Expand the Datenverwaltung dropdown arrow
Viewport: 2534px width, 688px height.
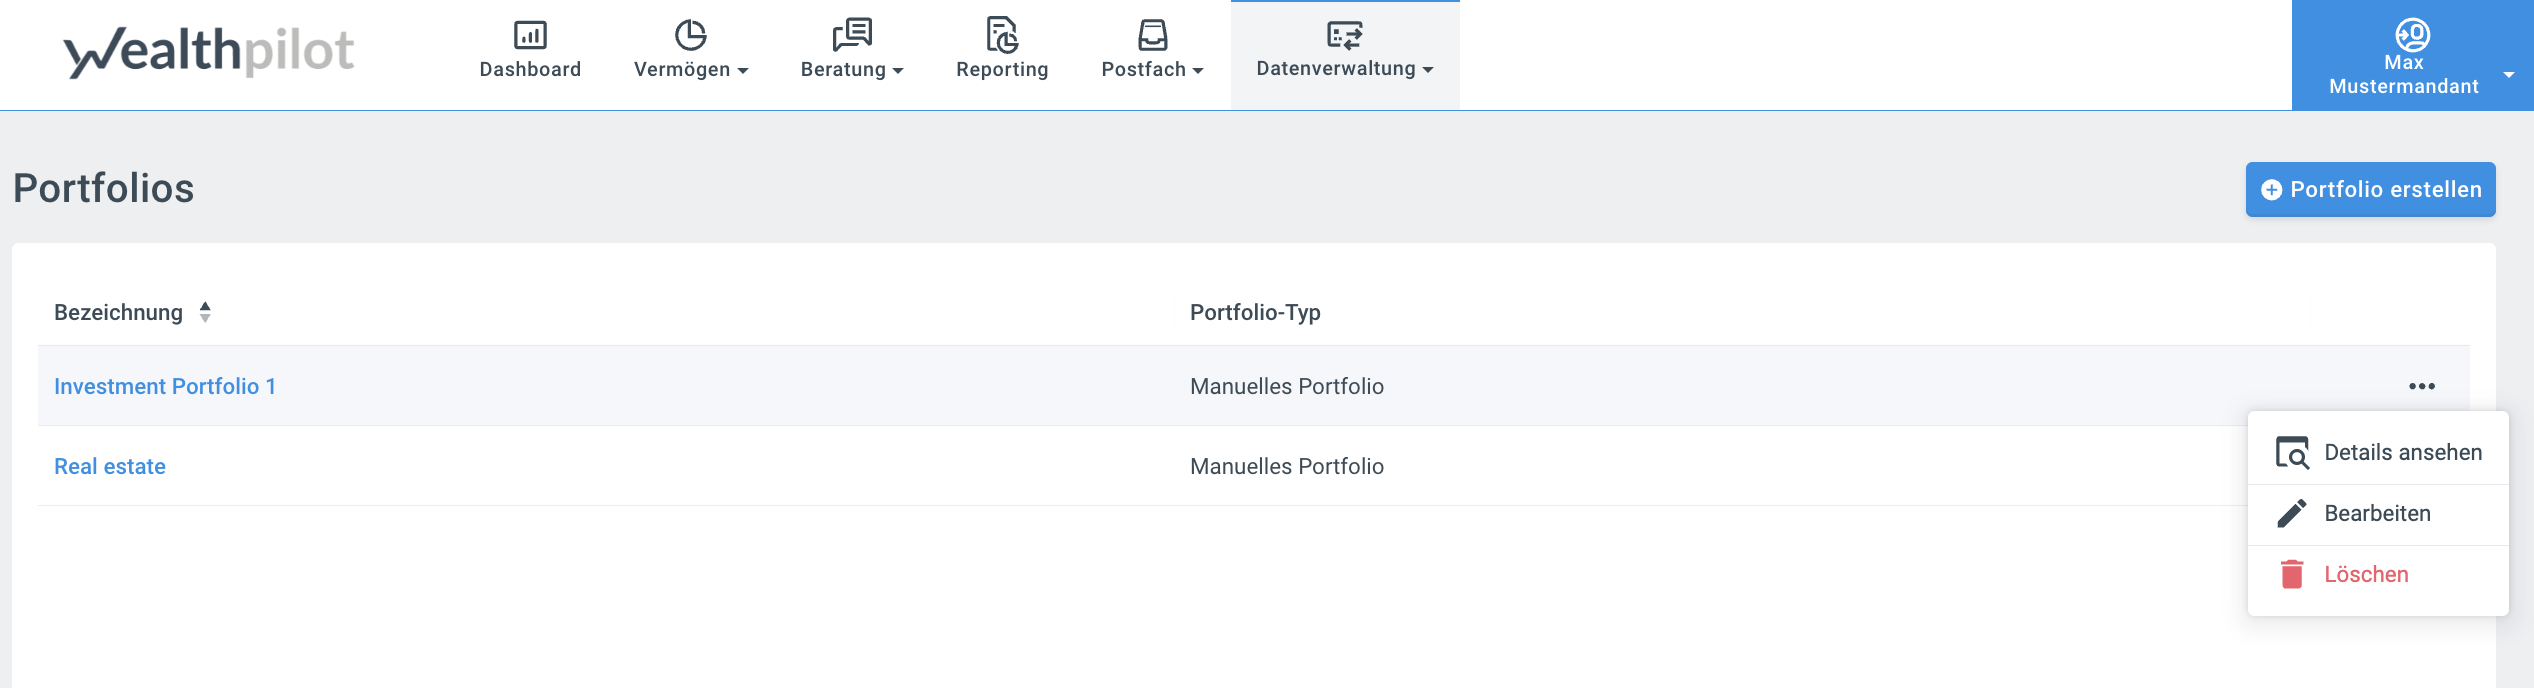pyautogui.click(x=1428, y=69)
